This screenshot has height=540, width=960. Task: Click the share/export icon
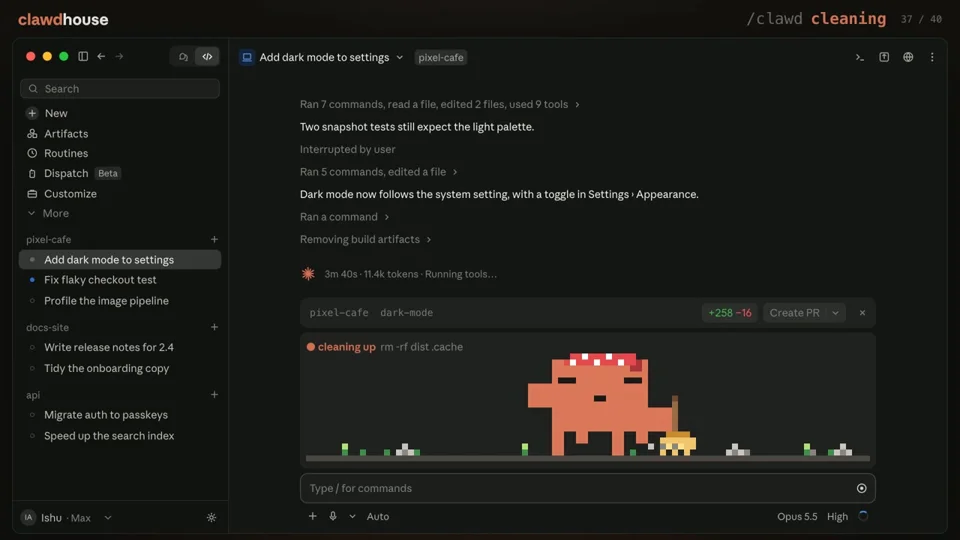point(884,57)
